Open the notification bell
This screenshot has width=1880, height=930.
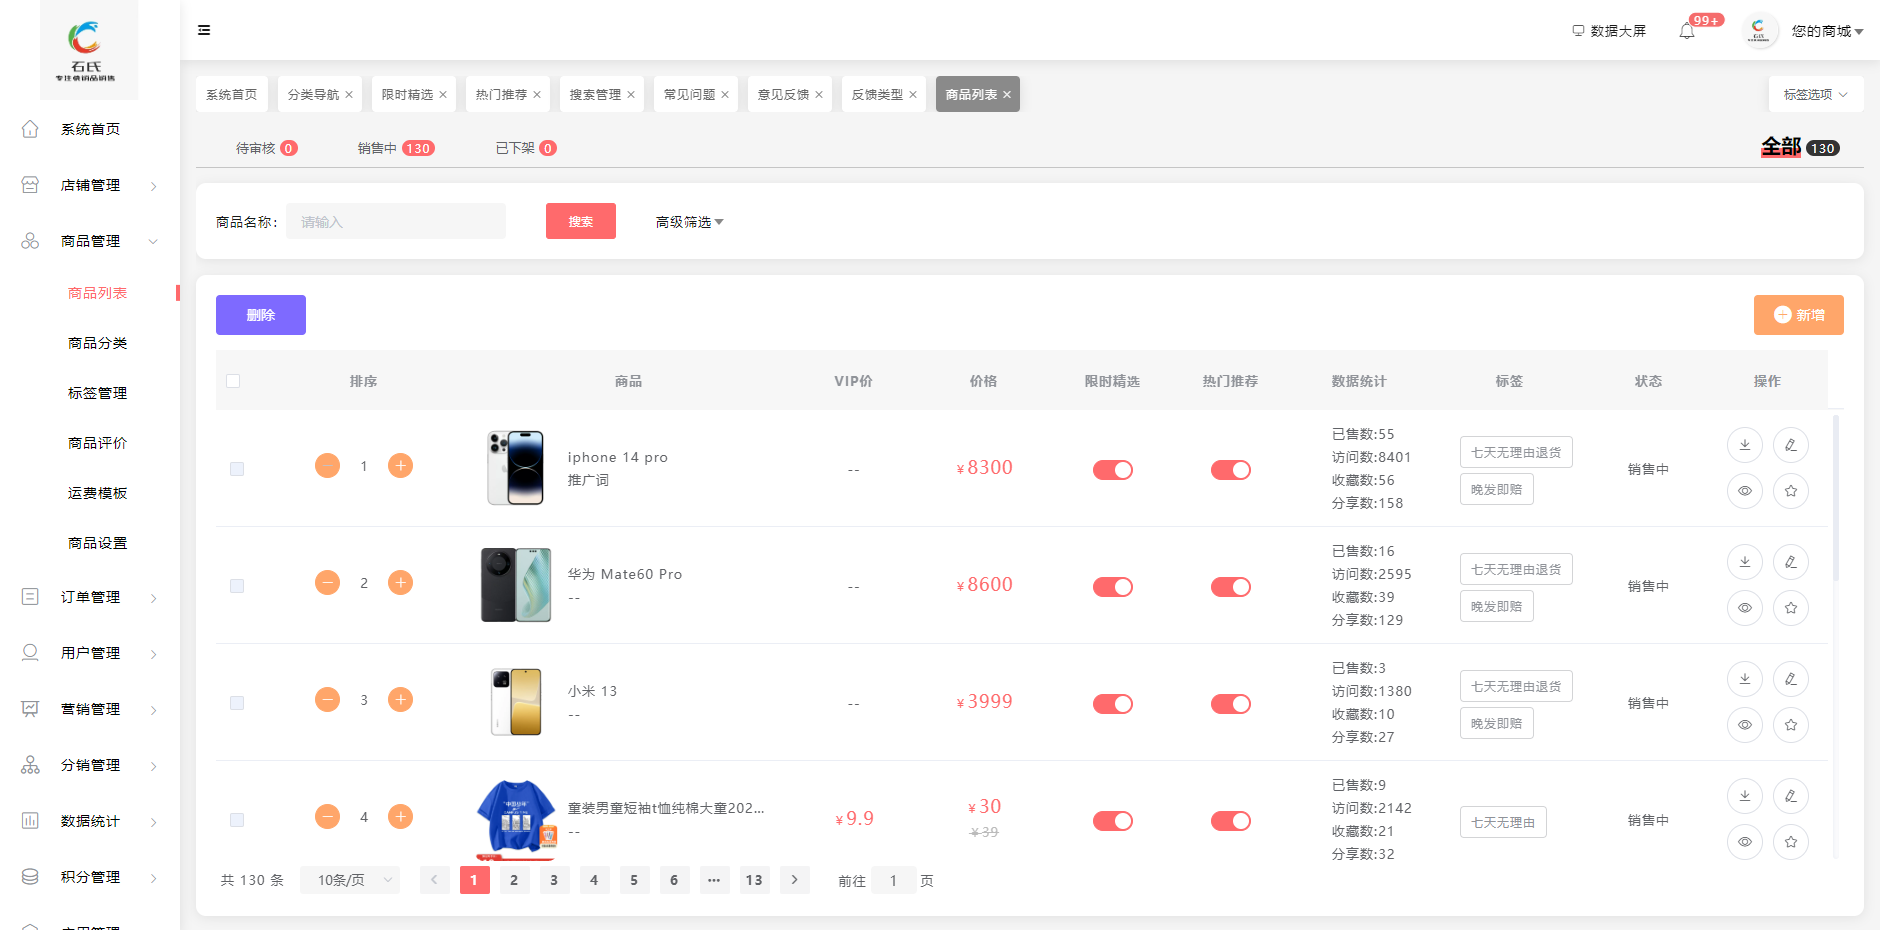click(1687, 31)
